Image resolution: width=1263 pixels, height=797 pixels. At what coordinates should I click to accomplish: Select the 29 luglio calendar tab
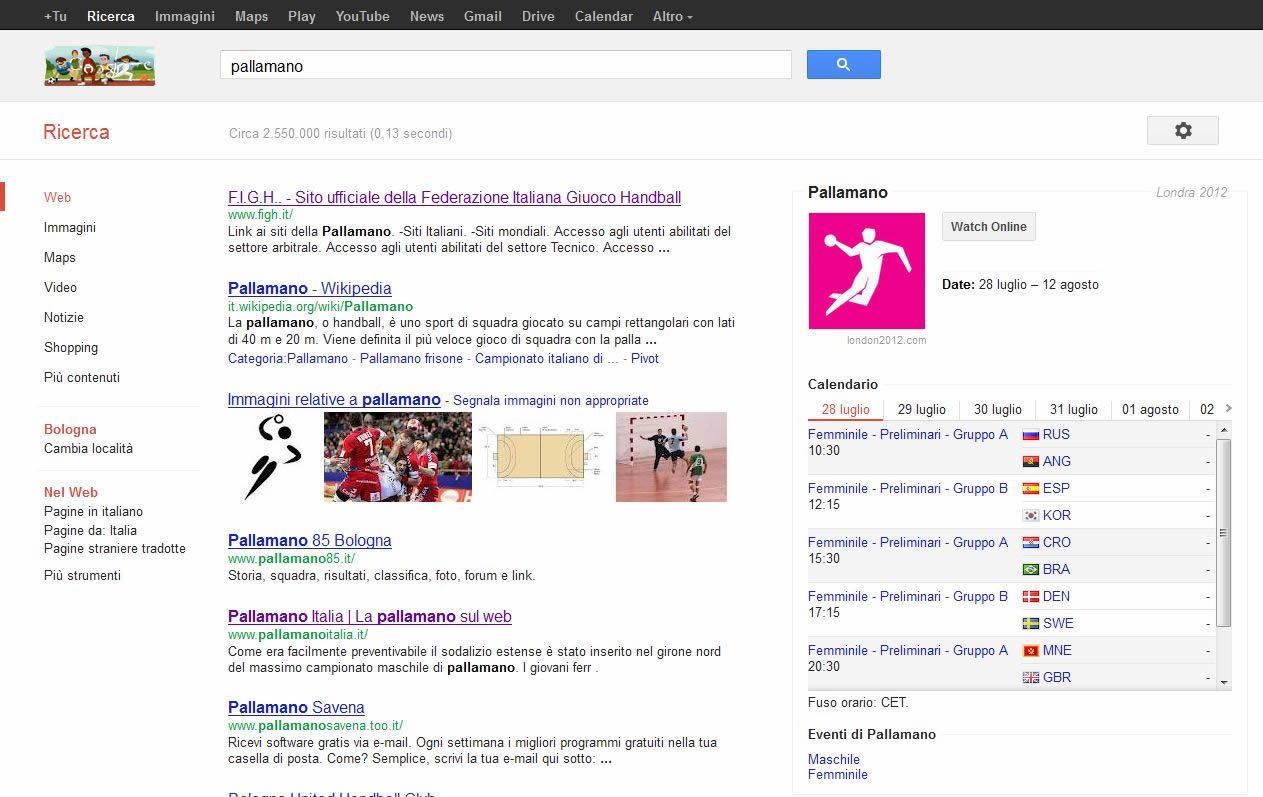pyautogui.click(x=921, y=410)
